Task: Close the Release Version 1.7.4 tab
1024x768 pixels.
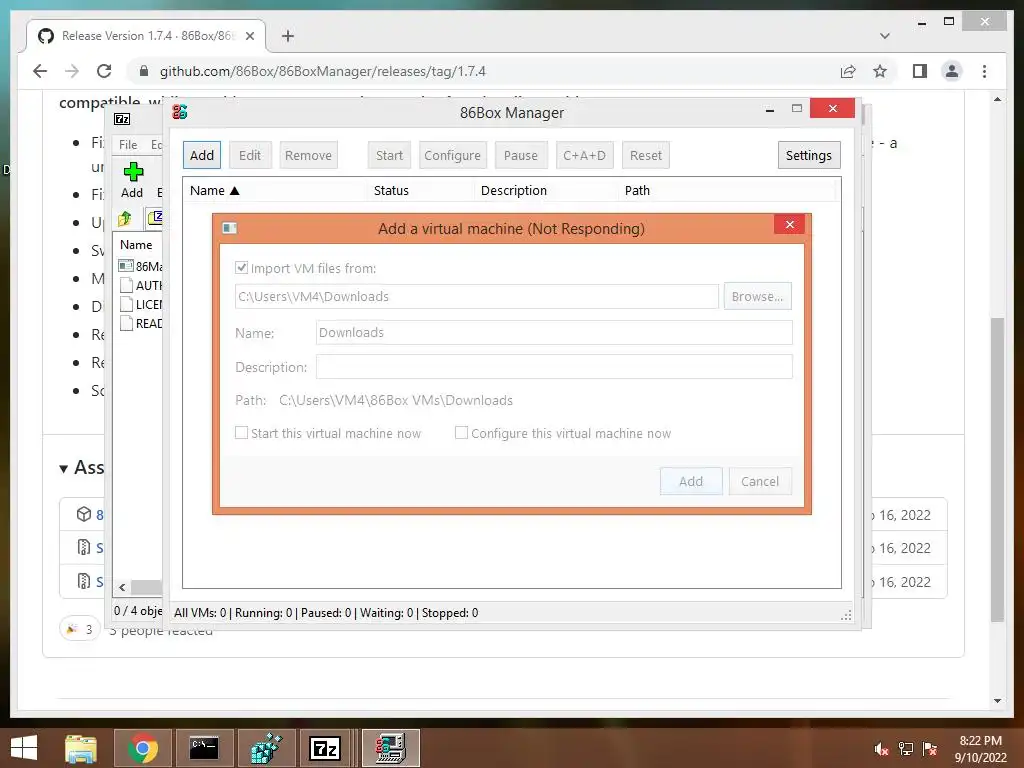Action: (x=249, y=36)
